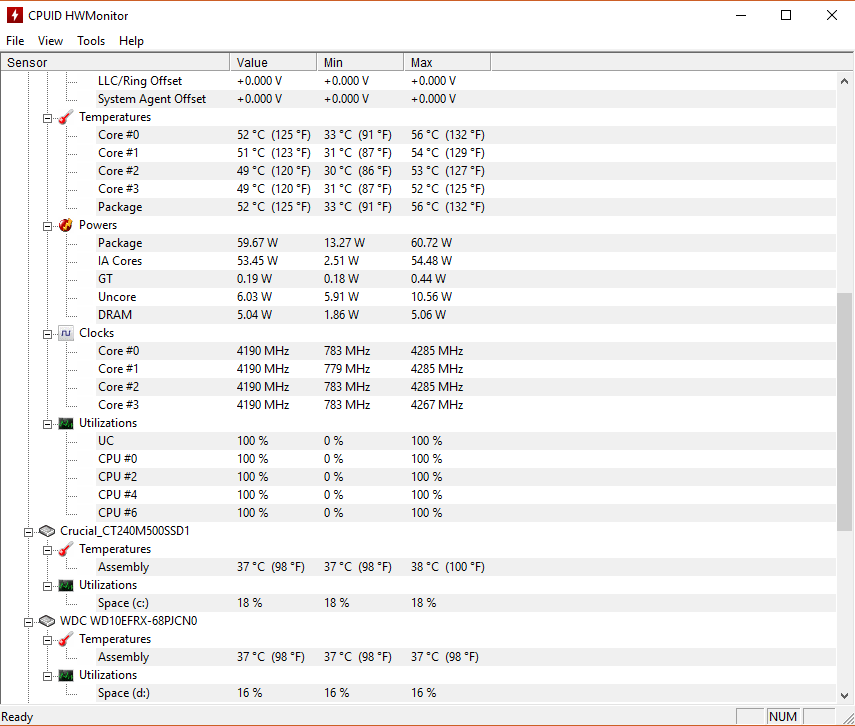Click the 59.67 W Package power value

tap(257, 243)
